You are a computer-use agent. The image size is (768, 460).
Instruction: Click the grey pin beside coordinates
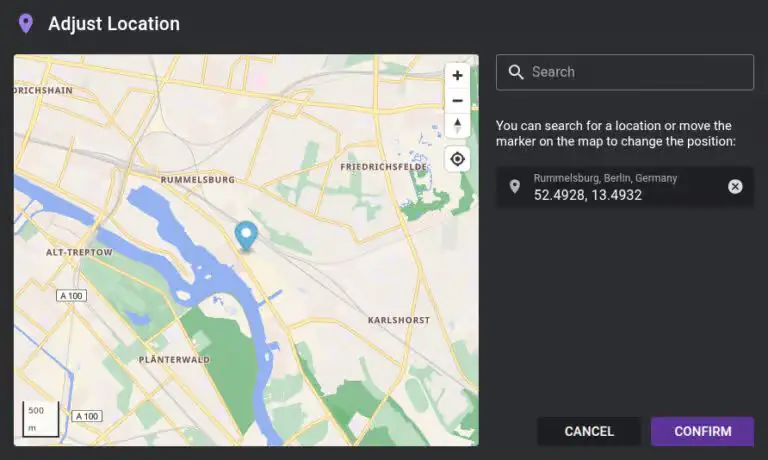click(x=514, y=187)
